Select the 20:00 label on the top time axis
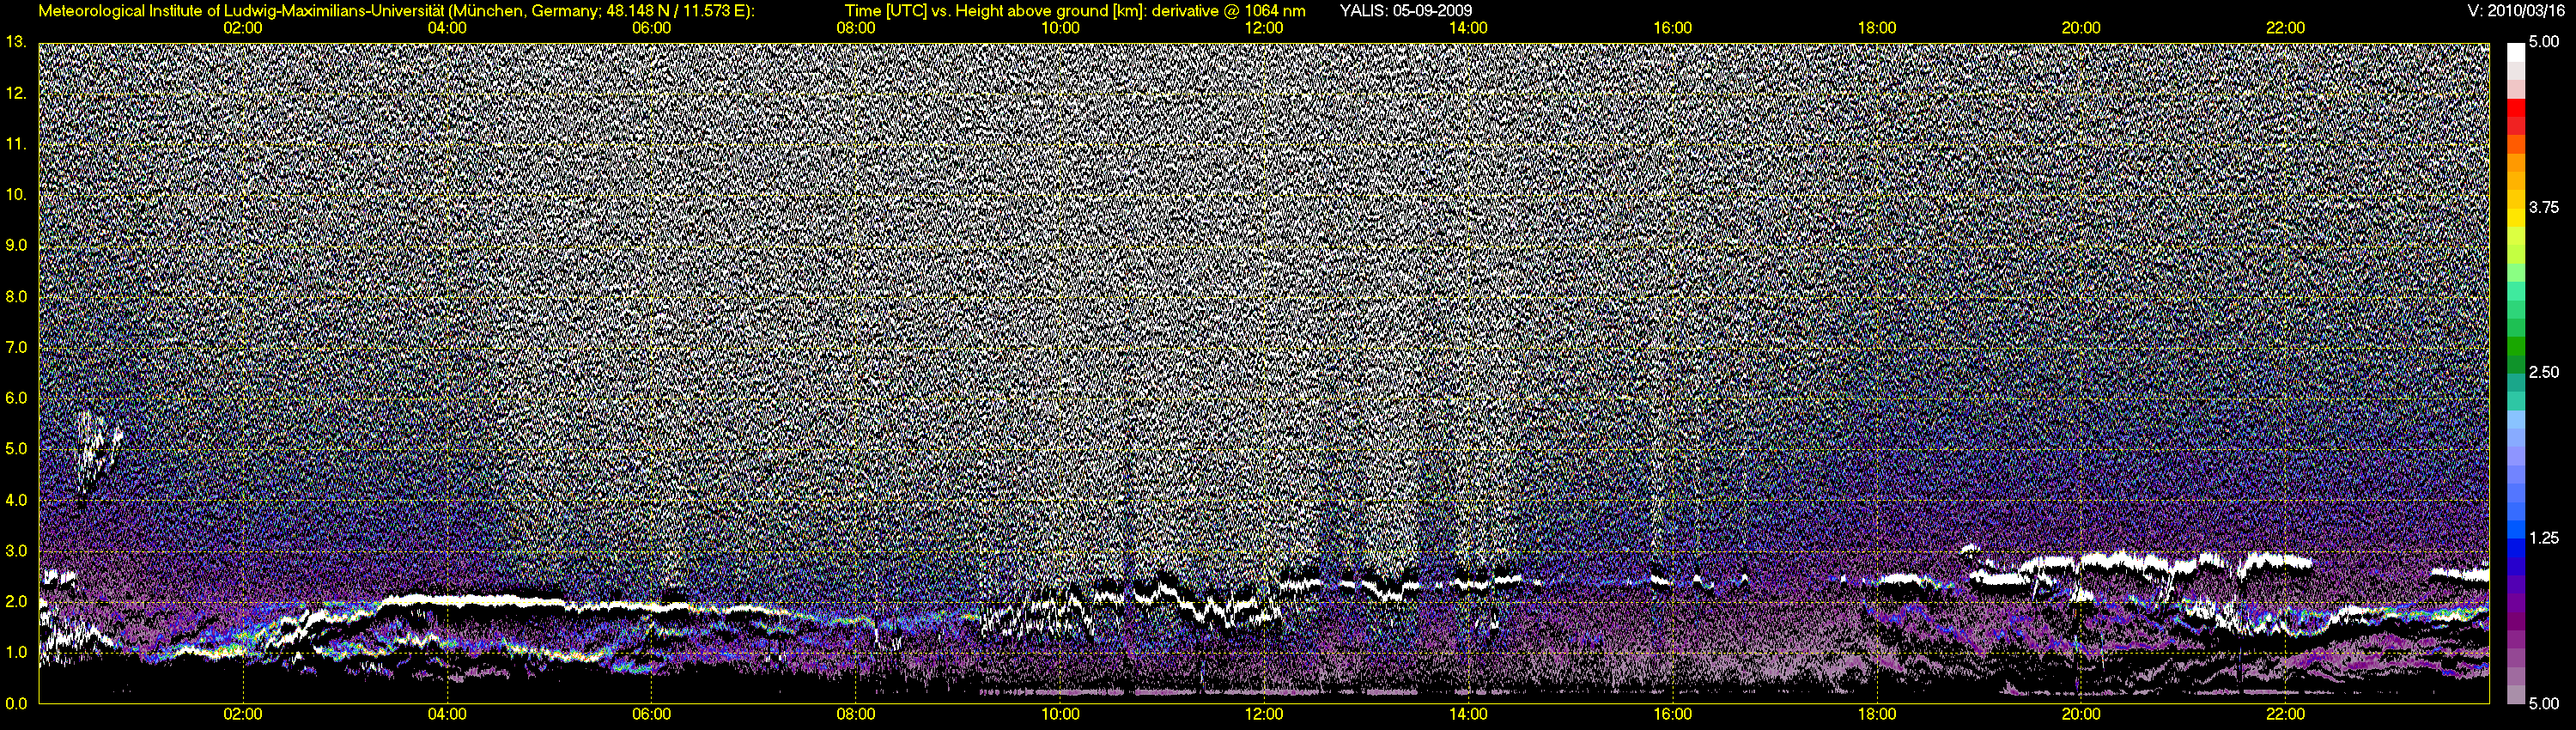Image resolution: width=2576 pixels, height=730 pixels. [x=2081, y=28]
